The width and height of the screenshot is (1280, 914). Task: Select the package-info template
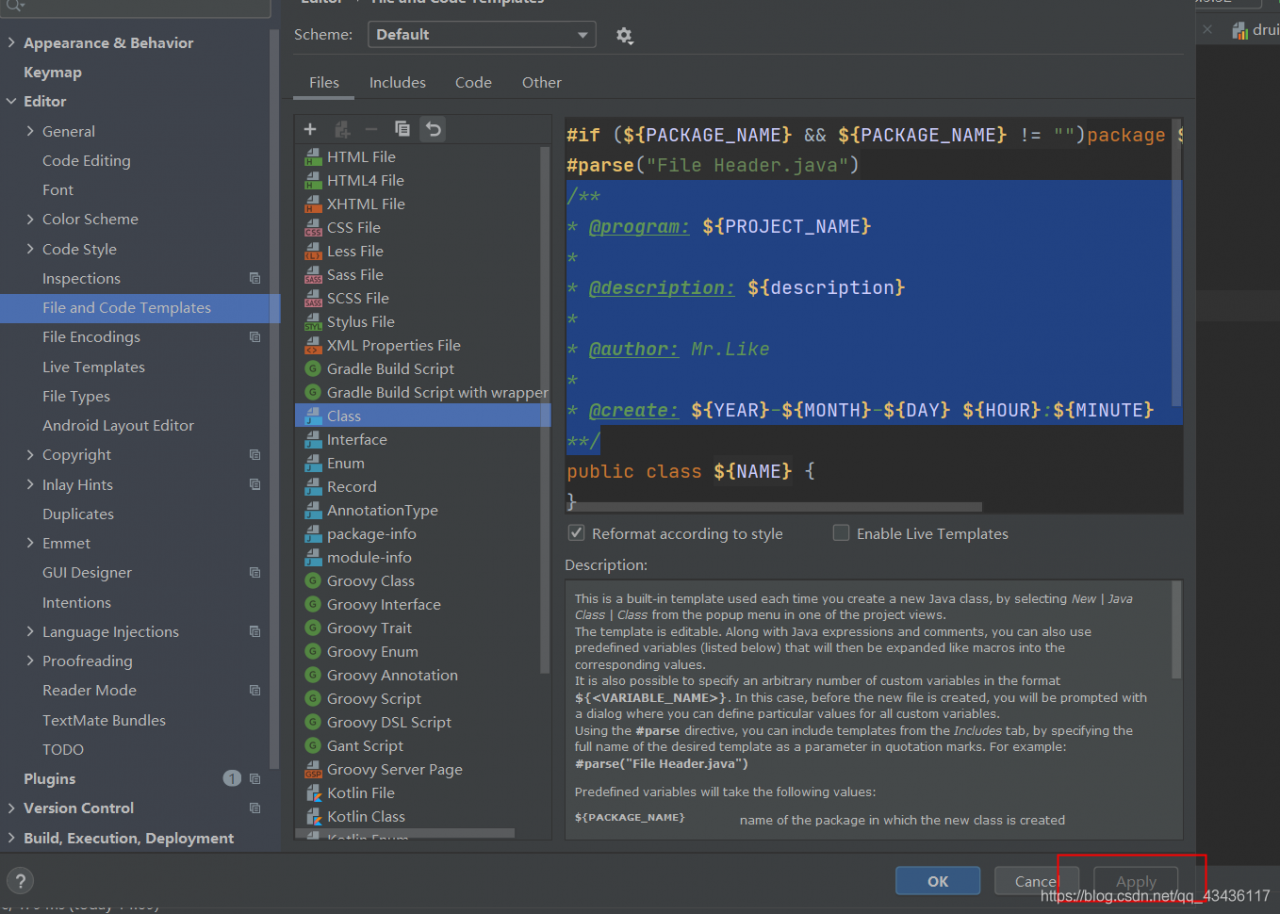[371, 534]
